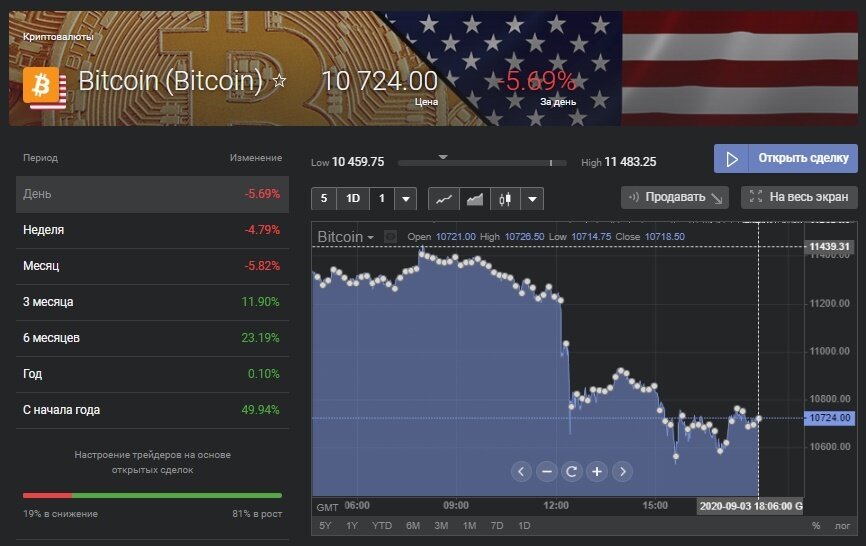Viewport: 866px width, 546px height.
Task: Toggle logarithmic scale "лог"
Action: click(x=843, y=525)
